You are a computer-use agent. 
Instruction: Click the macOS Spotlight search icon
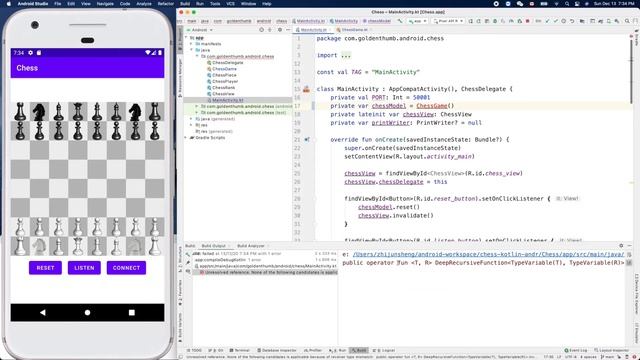[567, 4]
